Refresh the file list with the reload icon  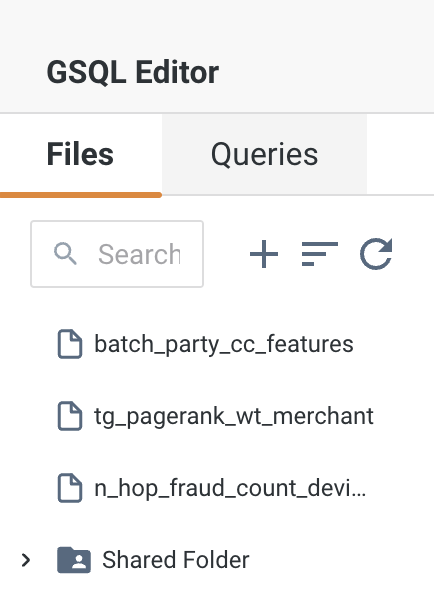376,254
